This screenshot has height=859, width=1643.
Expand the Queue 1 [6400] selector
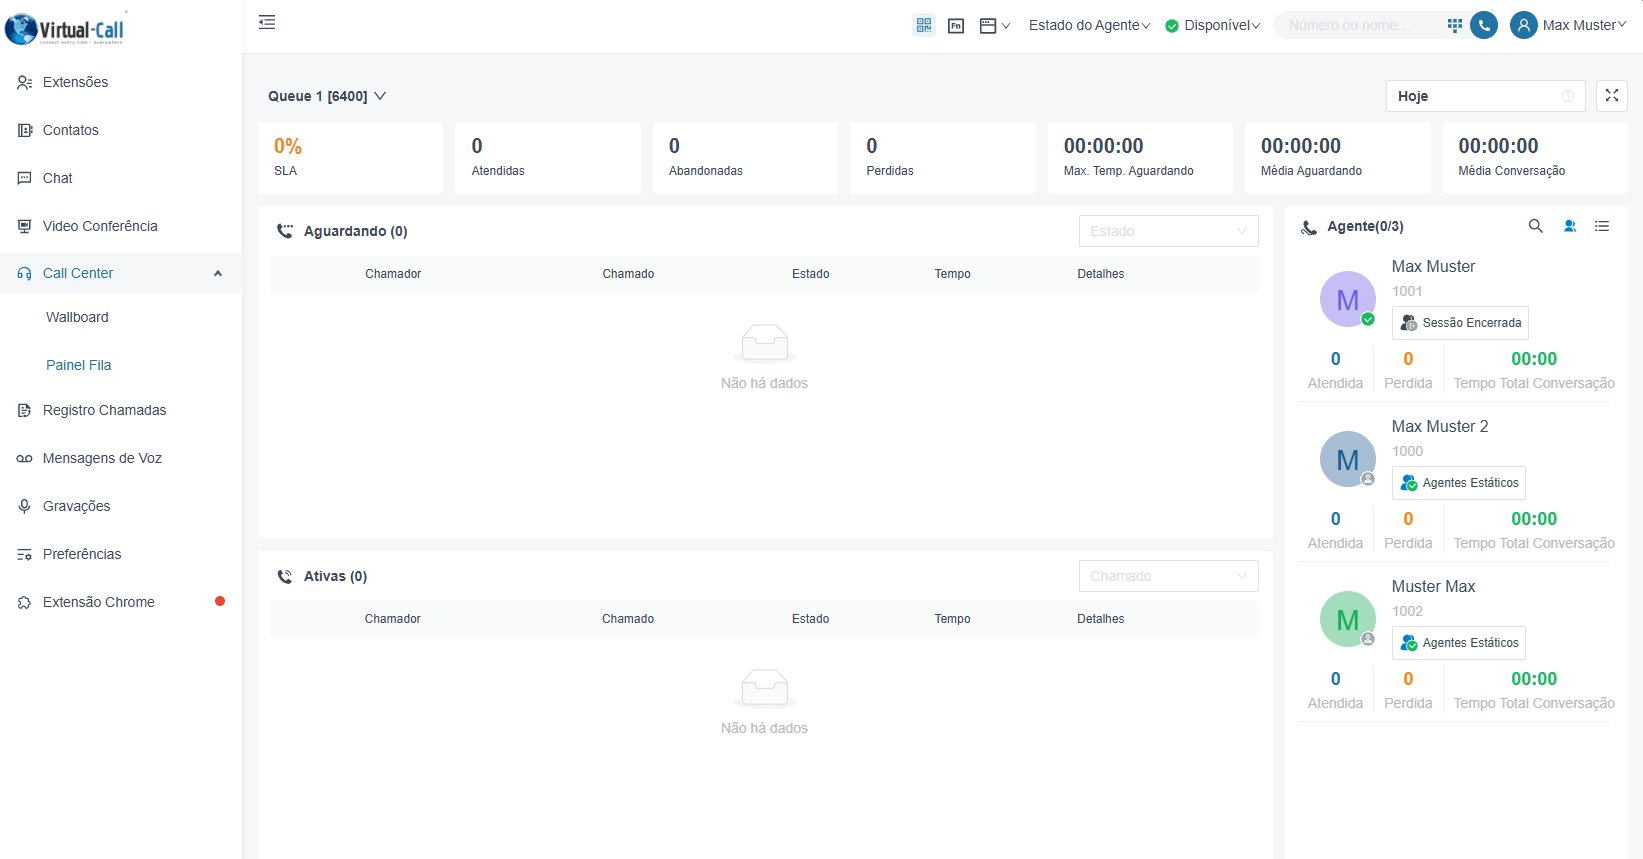click(x=327, y=96)
